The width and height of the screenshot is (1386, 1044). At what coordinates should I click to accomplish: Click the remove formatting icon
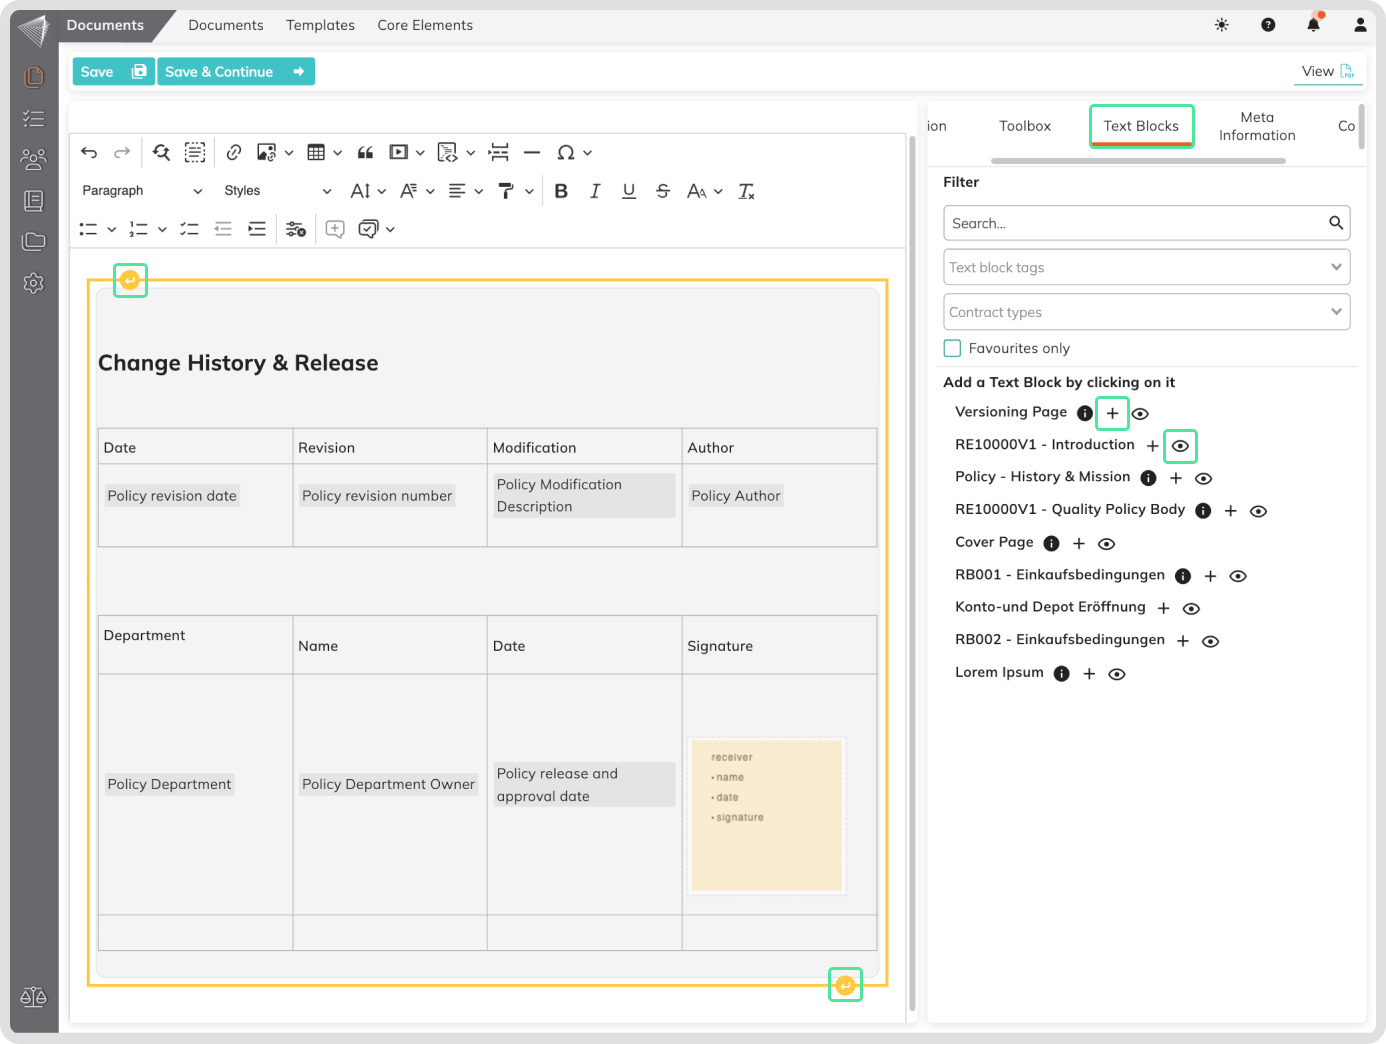(746, 191)
